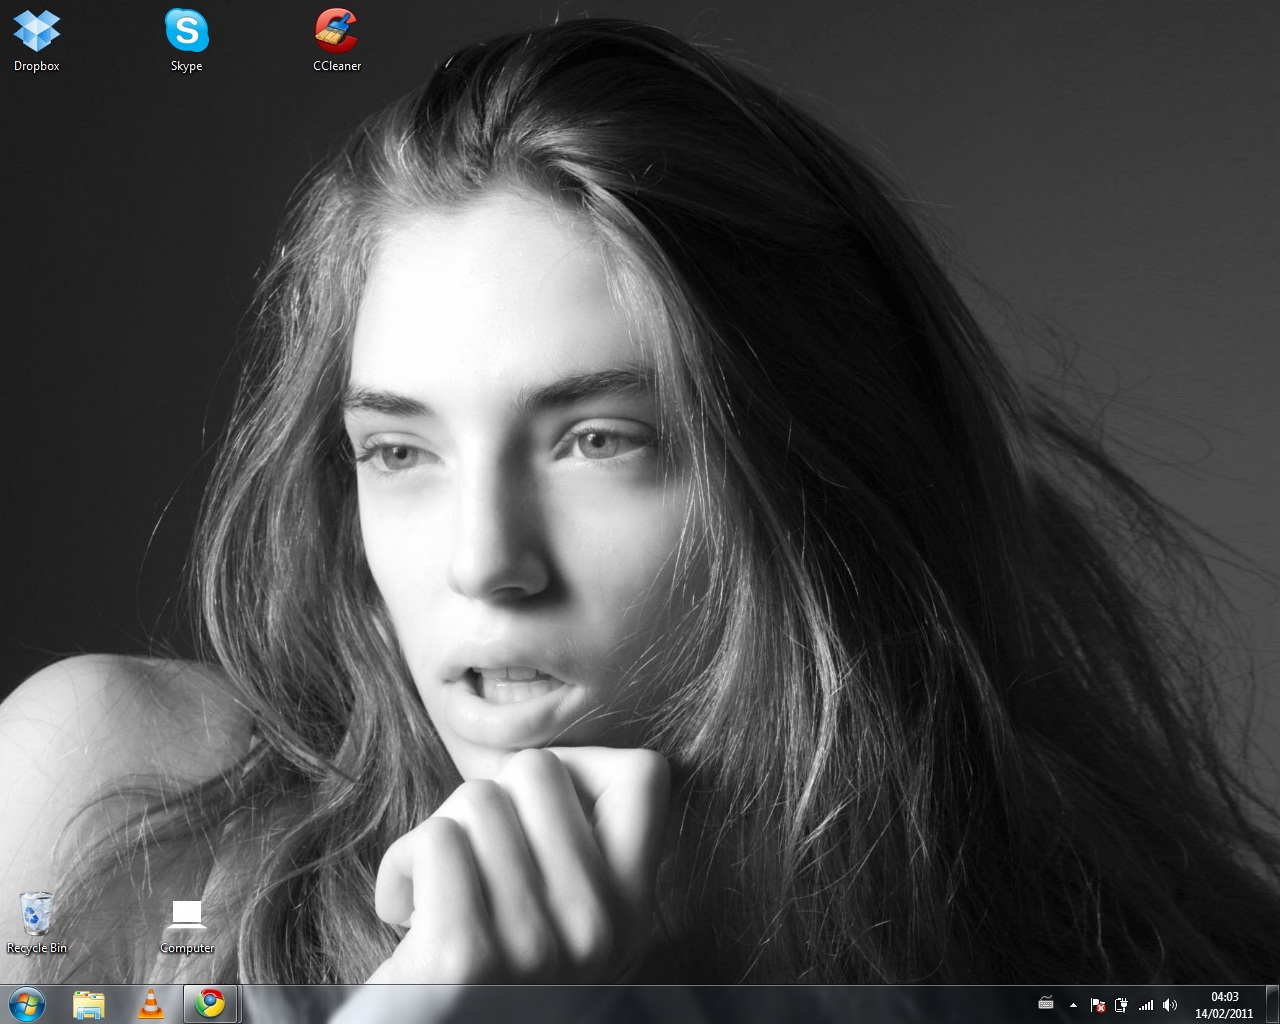
Task: Open the speaker volume control
Action: pyautogui.click(x=1170, y=1005)
